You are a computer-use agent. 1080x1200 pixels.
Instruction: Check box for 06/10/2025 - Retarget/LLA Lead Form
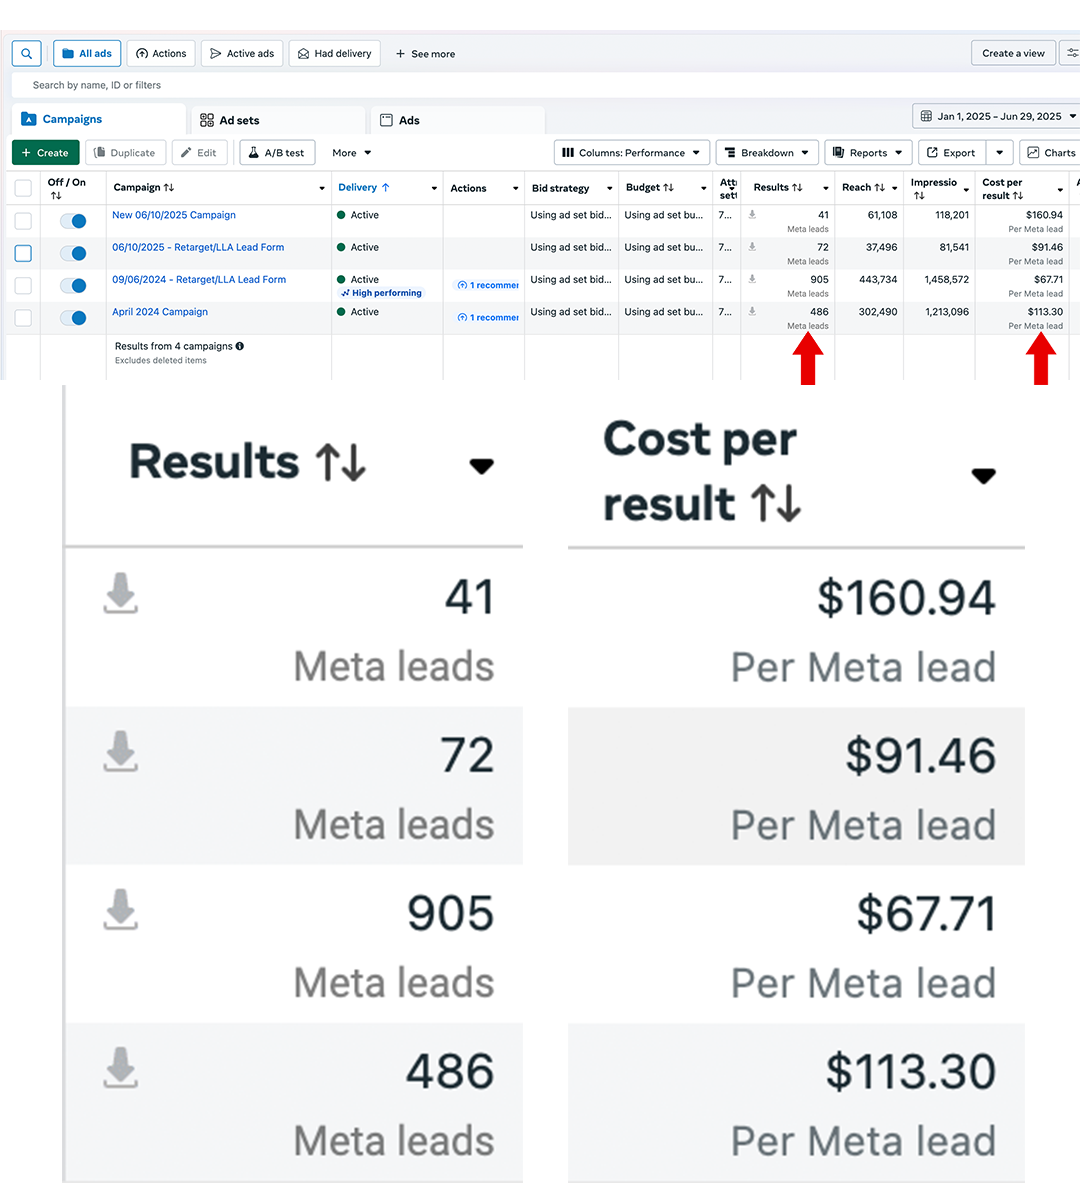23,253
